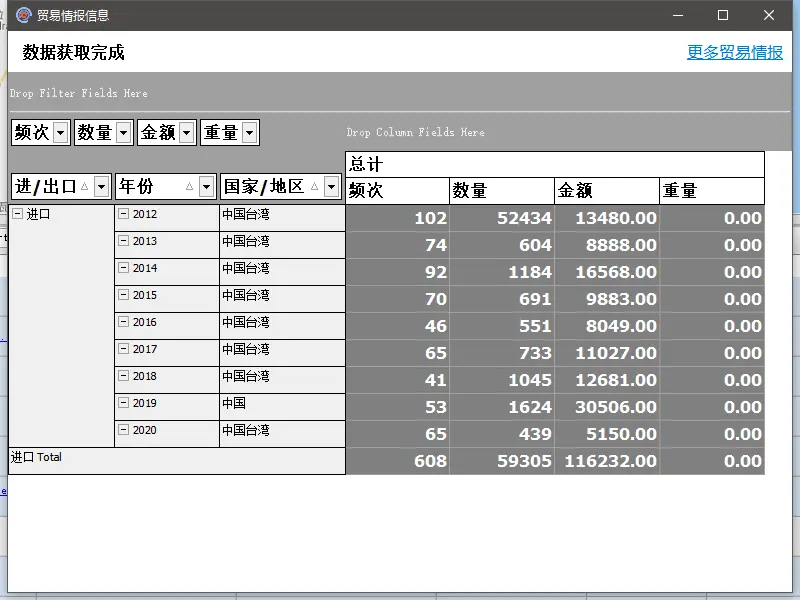Toggle sort triangle on 进/出口 field

(x=85, y=187)
